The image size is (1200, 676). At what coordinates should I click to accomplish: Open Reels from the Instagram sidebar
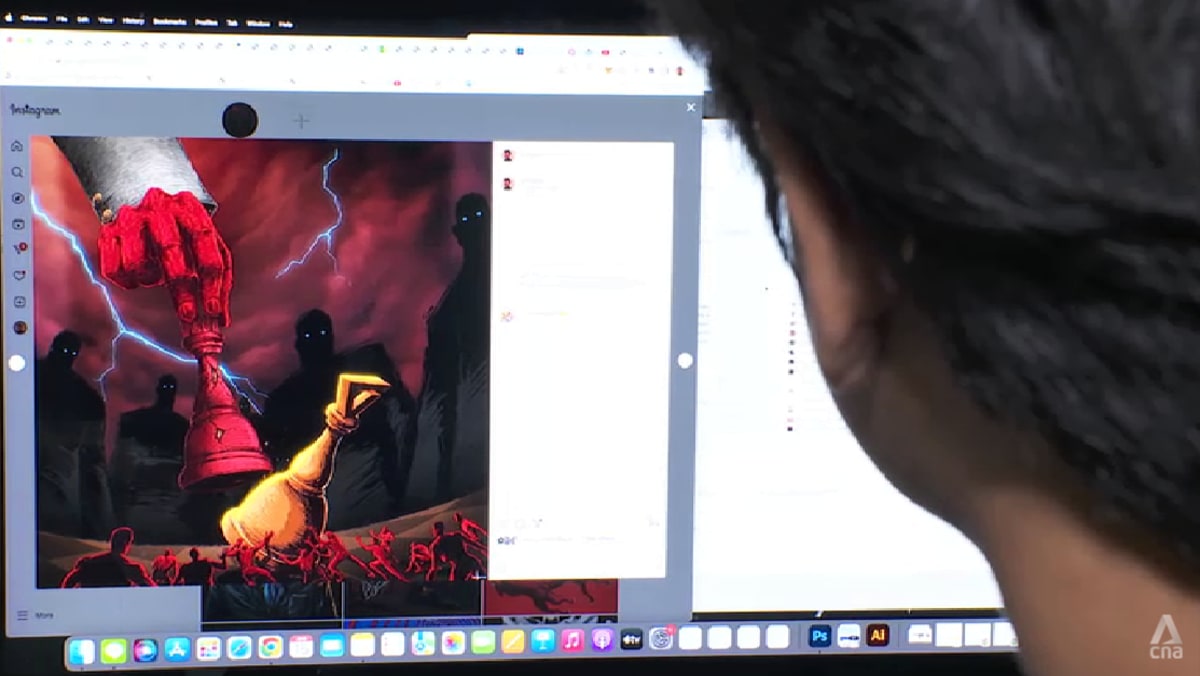coord(18,224)
